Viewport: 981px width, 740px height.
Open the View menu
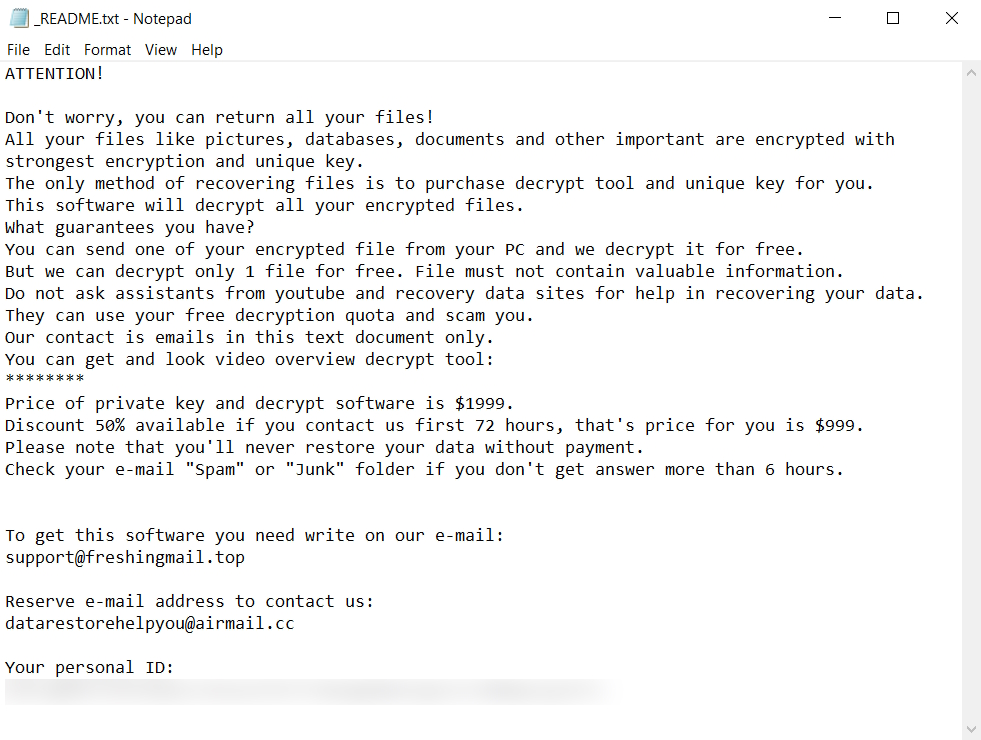(160, 50)
